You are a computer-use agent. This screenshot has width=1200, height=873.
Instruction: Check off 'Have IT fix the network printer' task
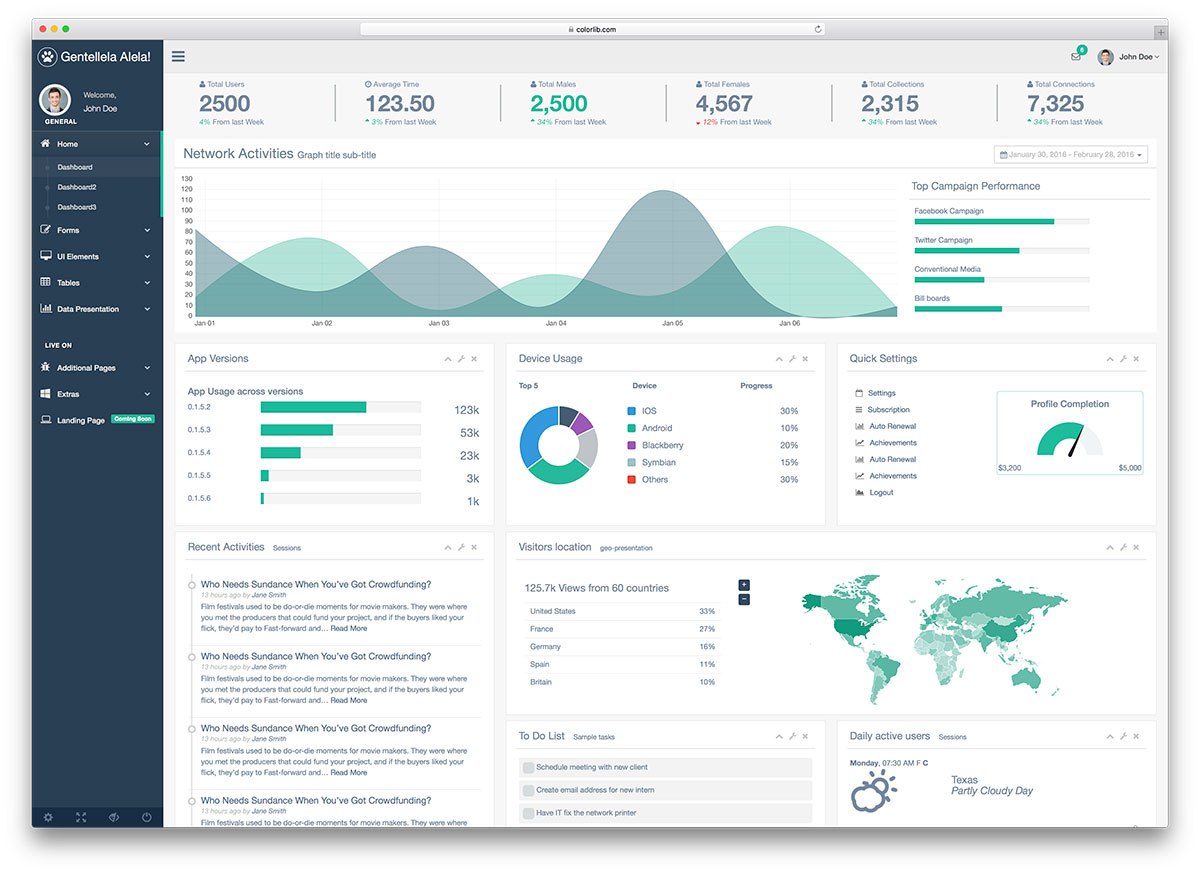(x=527, y=812)
